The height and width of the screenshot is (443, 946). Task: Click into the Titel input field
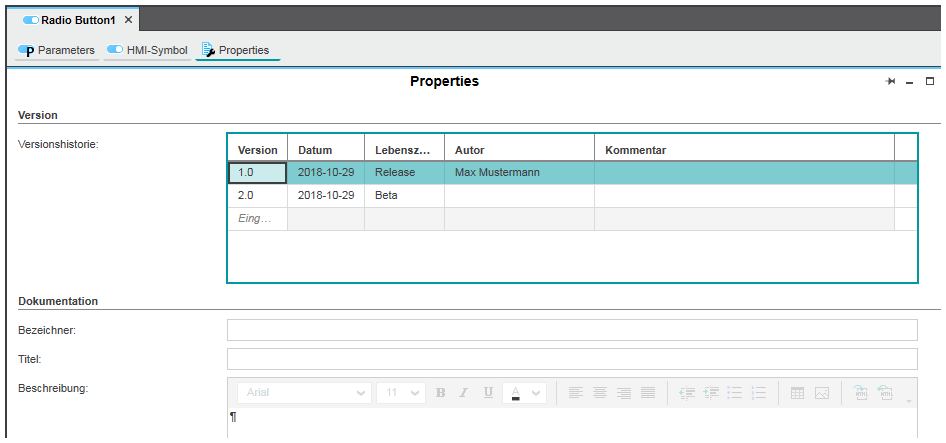click(x=572, y=359)
